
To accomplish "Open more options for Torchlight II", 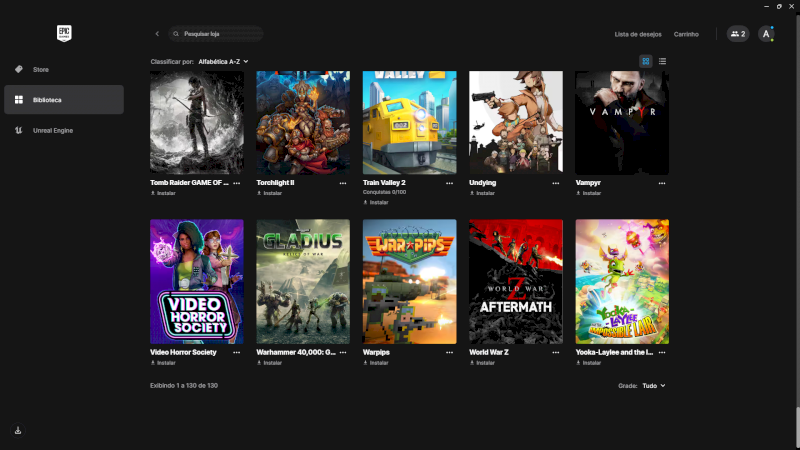I will [343, 183].
